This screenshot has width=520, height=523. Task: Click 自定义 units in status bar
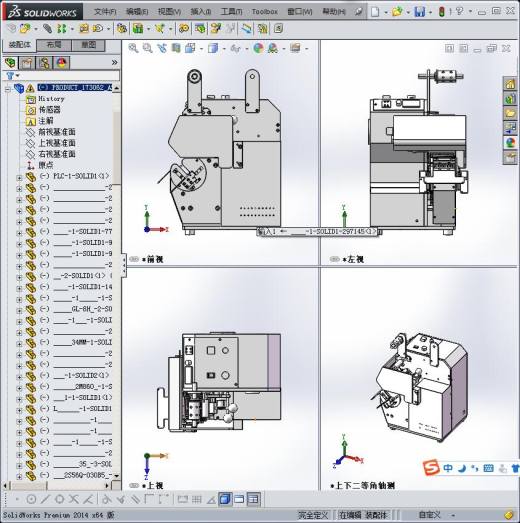point(430,515)
